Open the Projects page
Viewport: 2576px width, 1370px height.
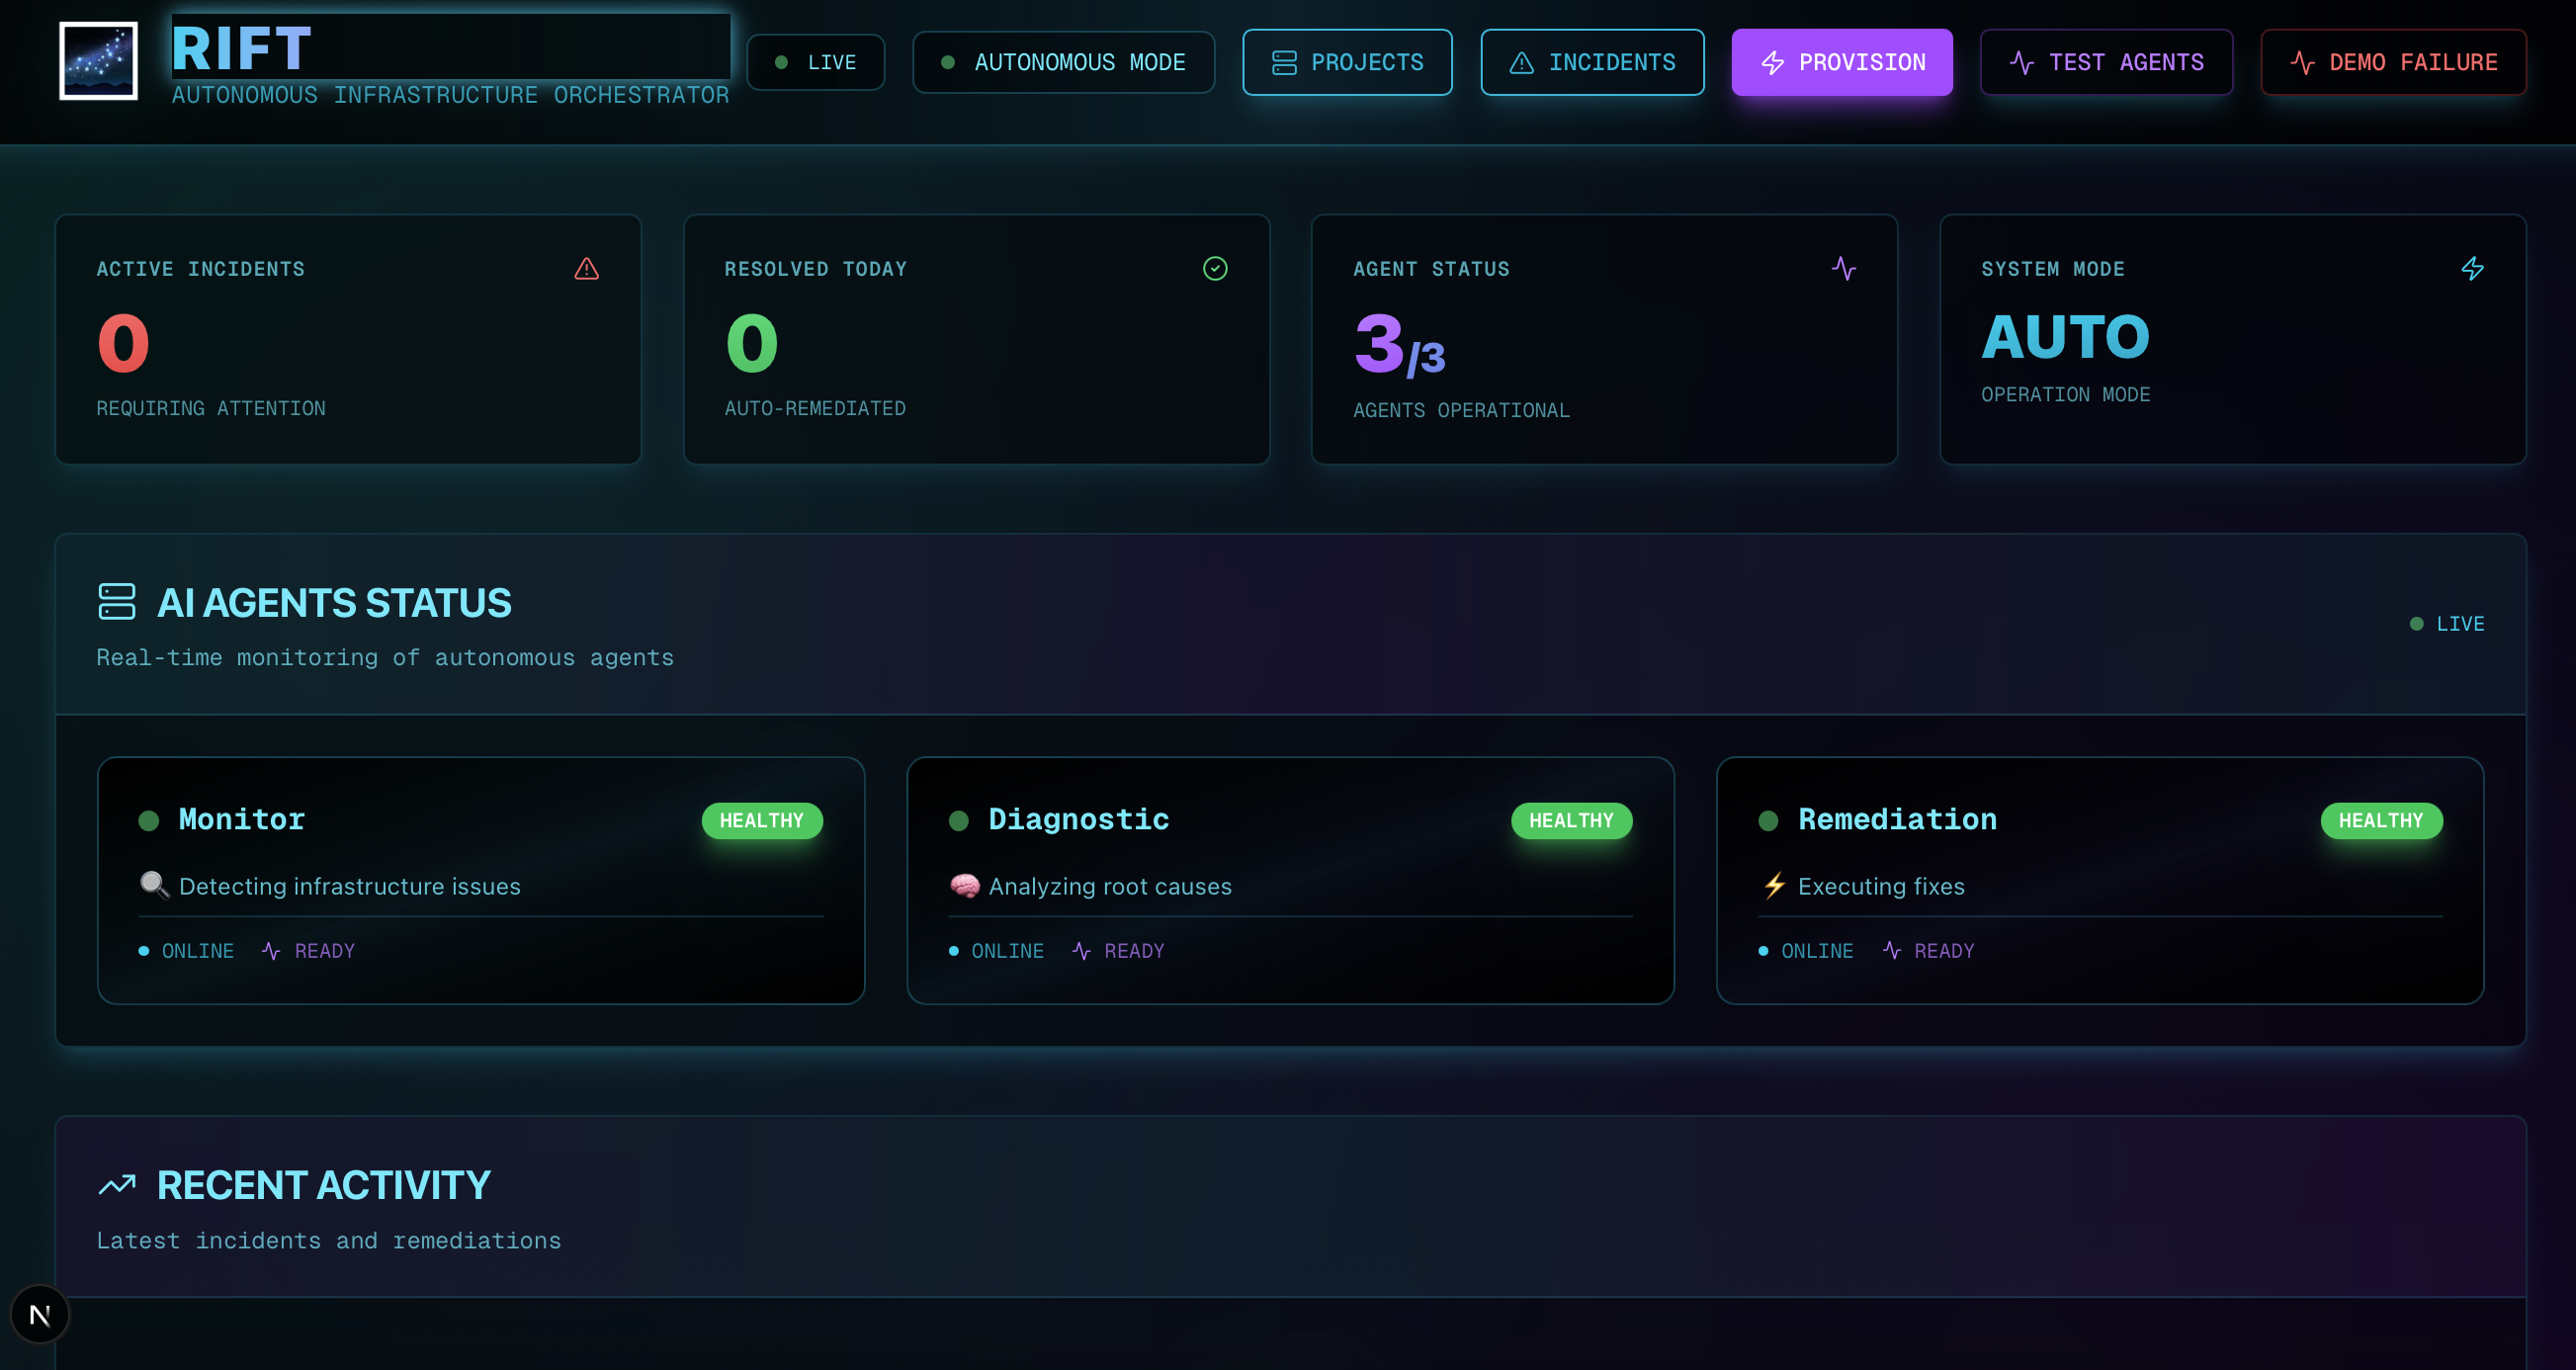[1347, 62]
